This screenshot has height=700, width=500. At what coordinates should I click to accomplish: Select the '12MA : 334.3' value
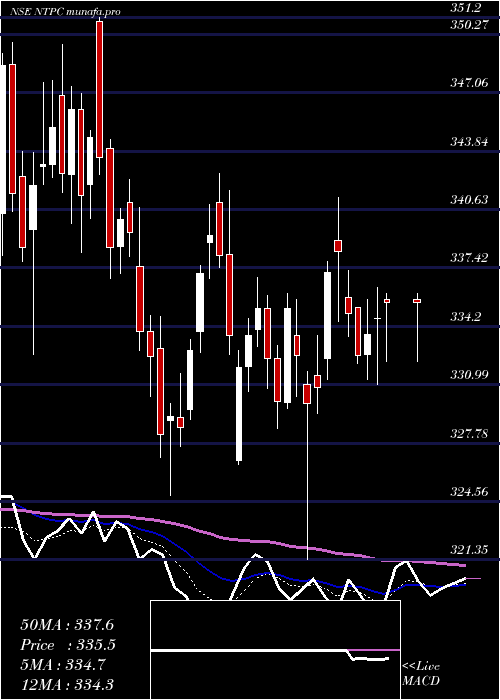tap(67, 684)
